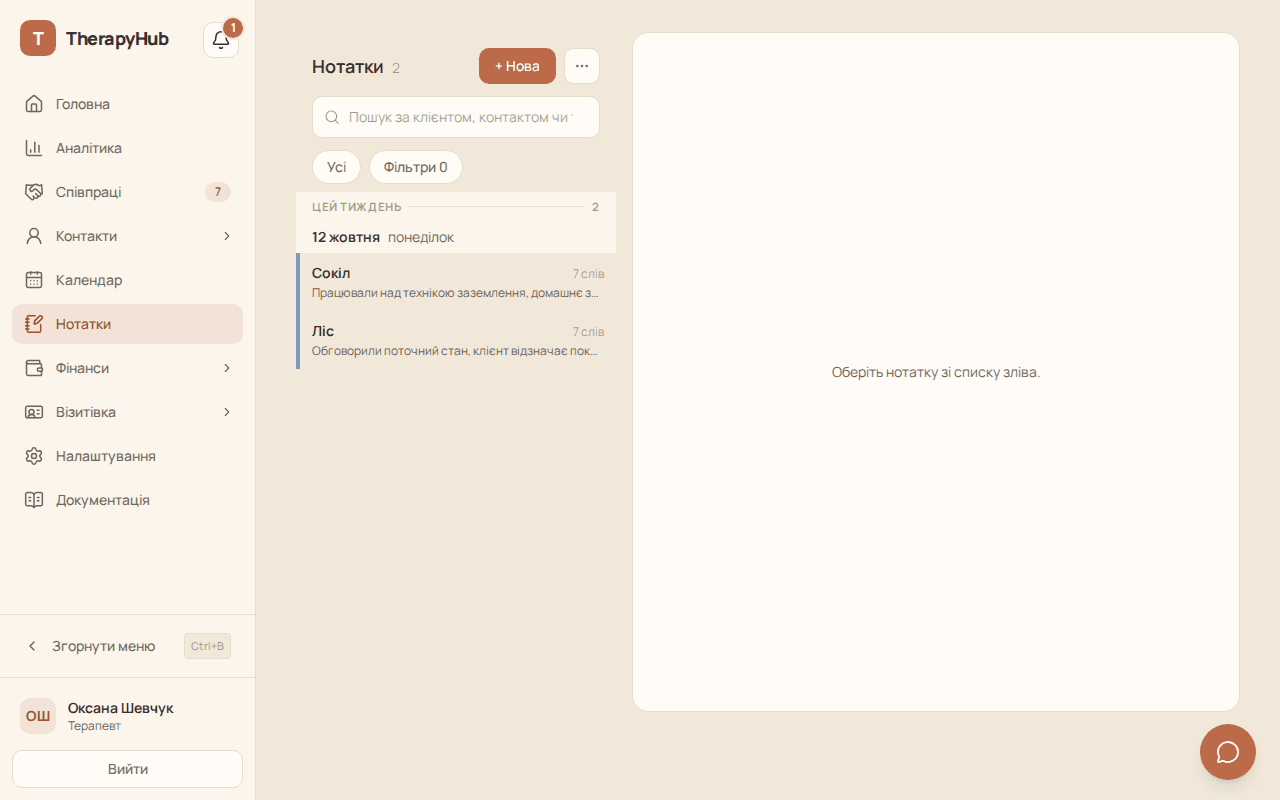Create a note with + Нова
The image size is (1280, 800).
click(517, 66)
